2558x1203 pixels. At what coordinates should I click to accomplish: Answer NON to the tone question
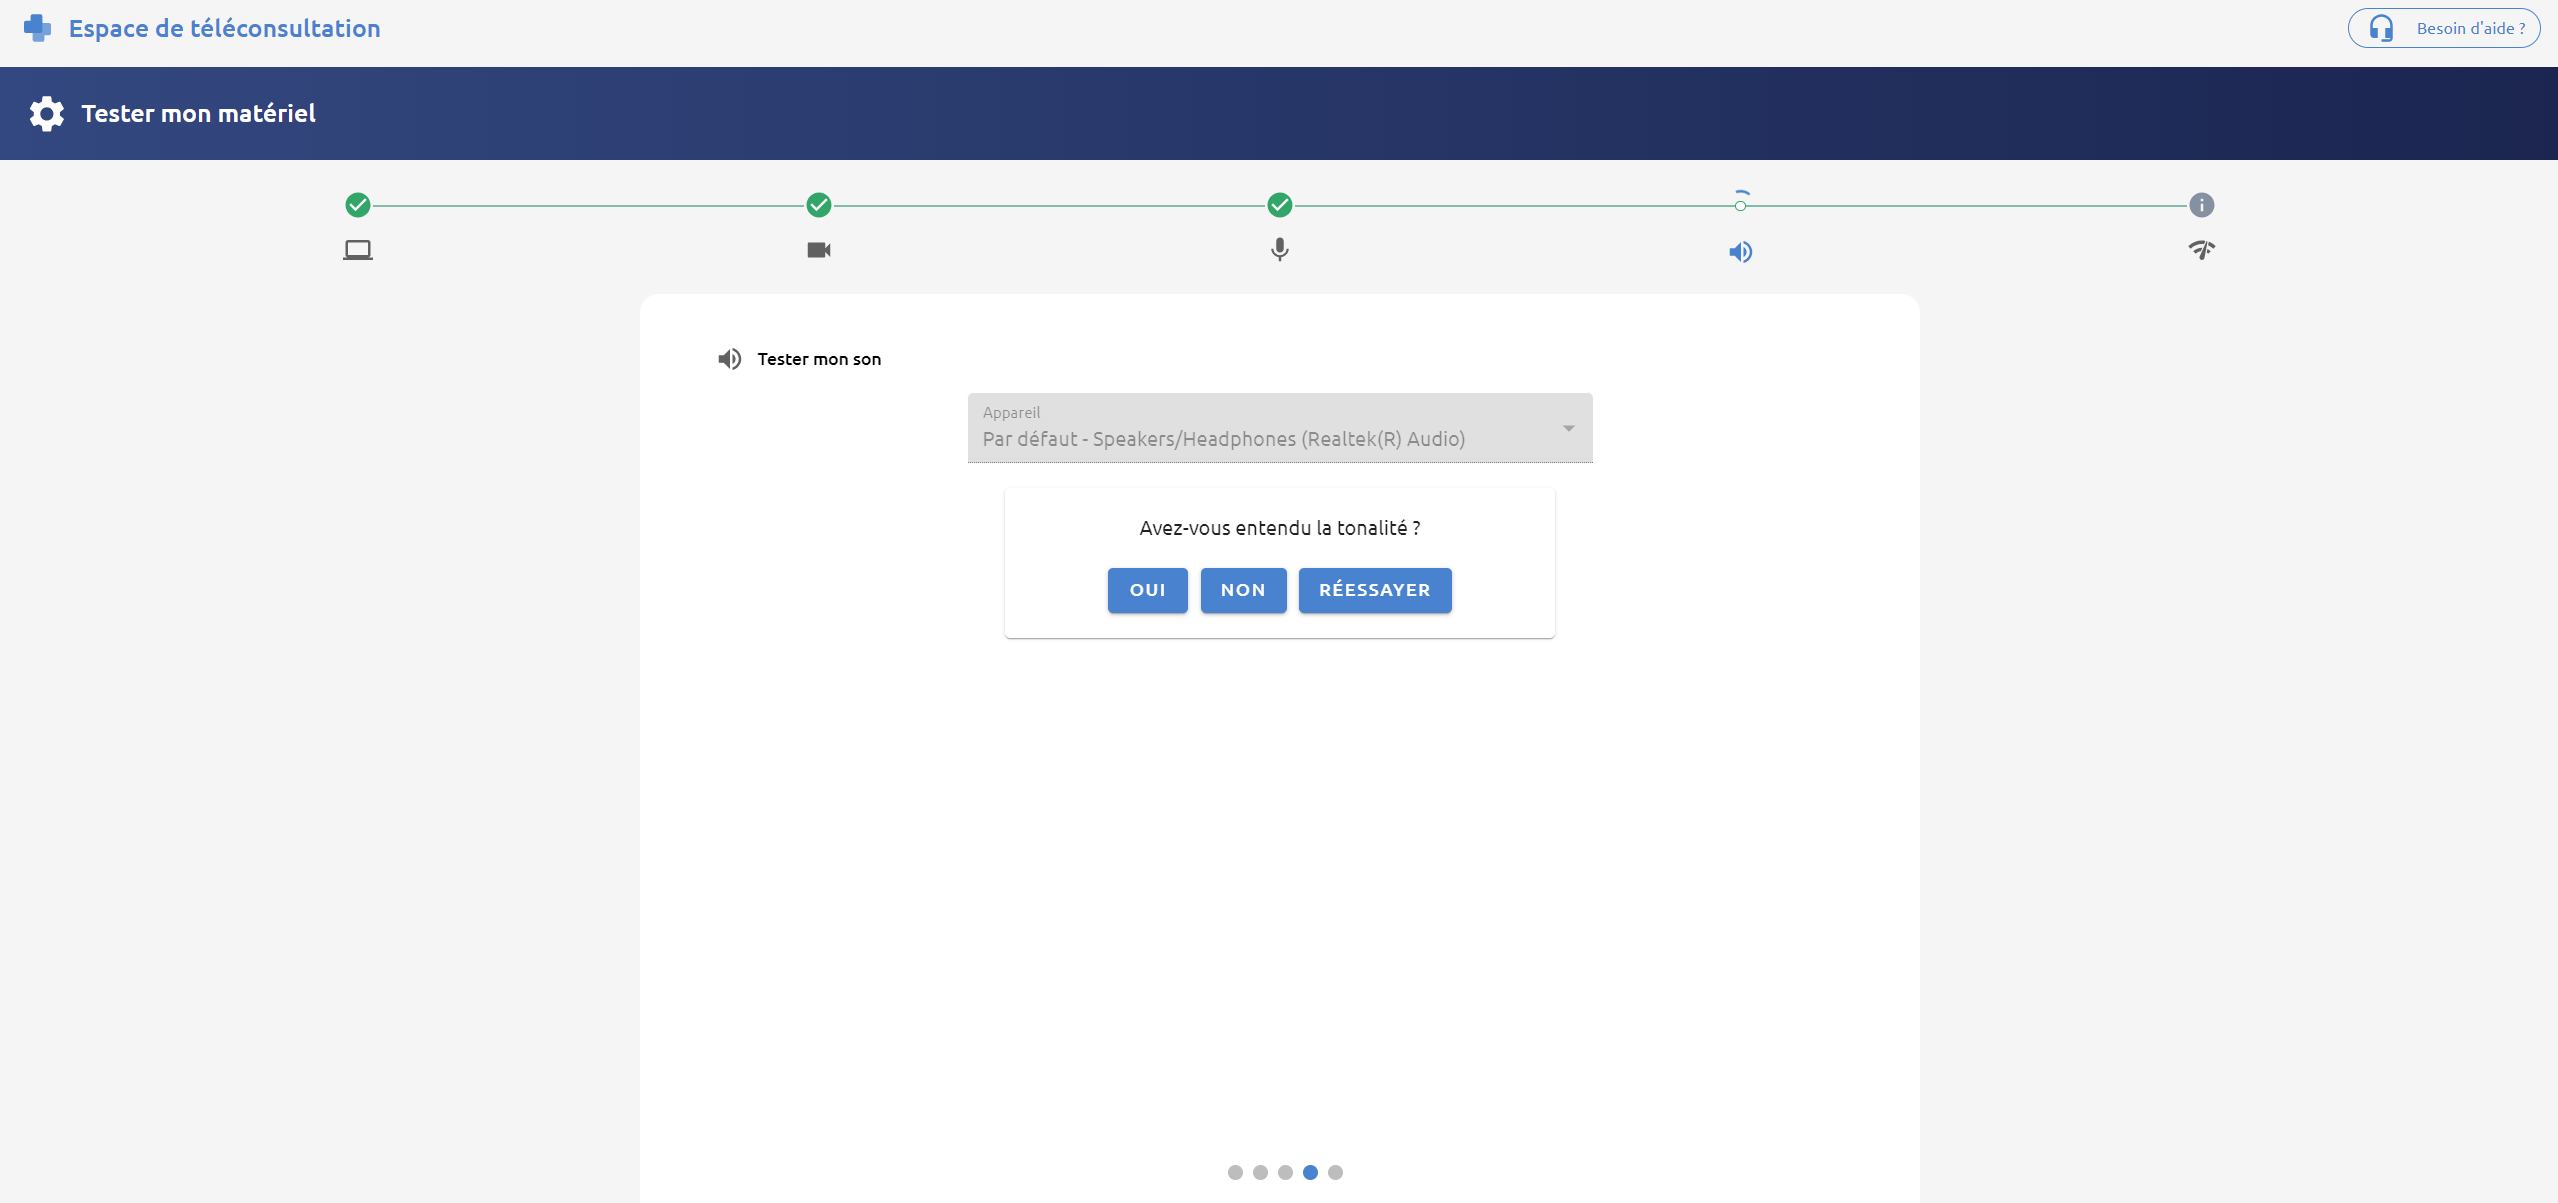[1243, 590]
